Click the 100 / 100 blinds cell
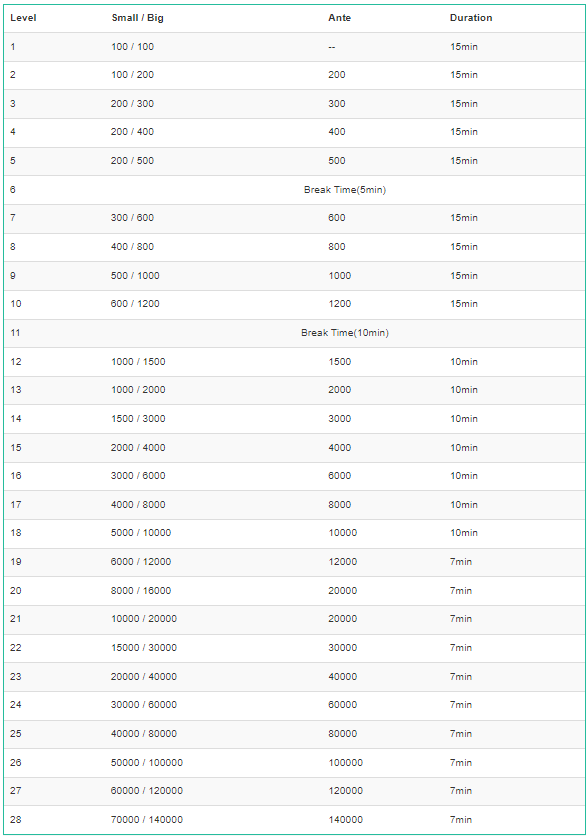This screenshot has width=588, height=838. pyautogui.click(x=133, y=46)
